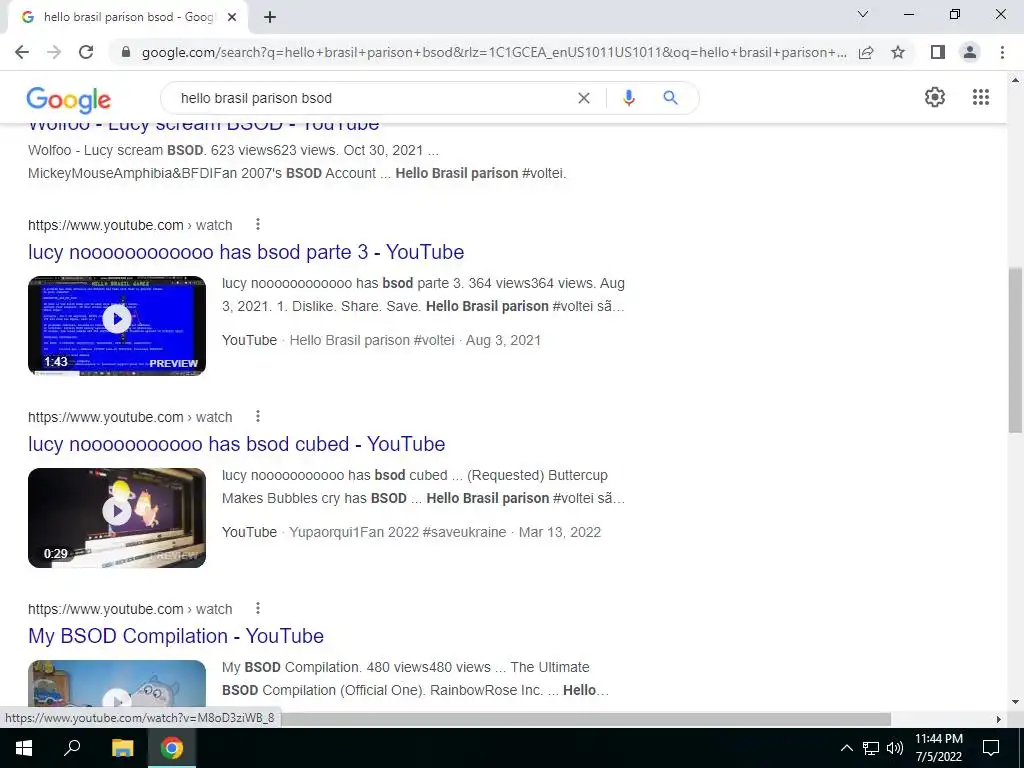The width and height of the screenshot is (1024, 768).
Task: Reload the current page
Action: click(86, 52)
